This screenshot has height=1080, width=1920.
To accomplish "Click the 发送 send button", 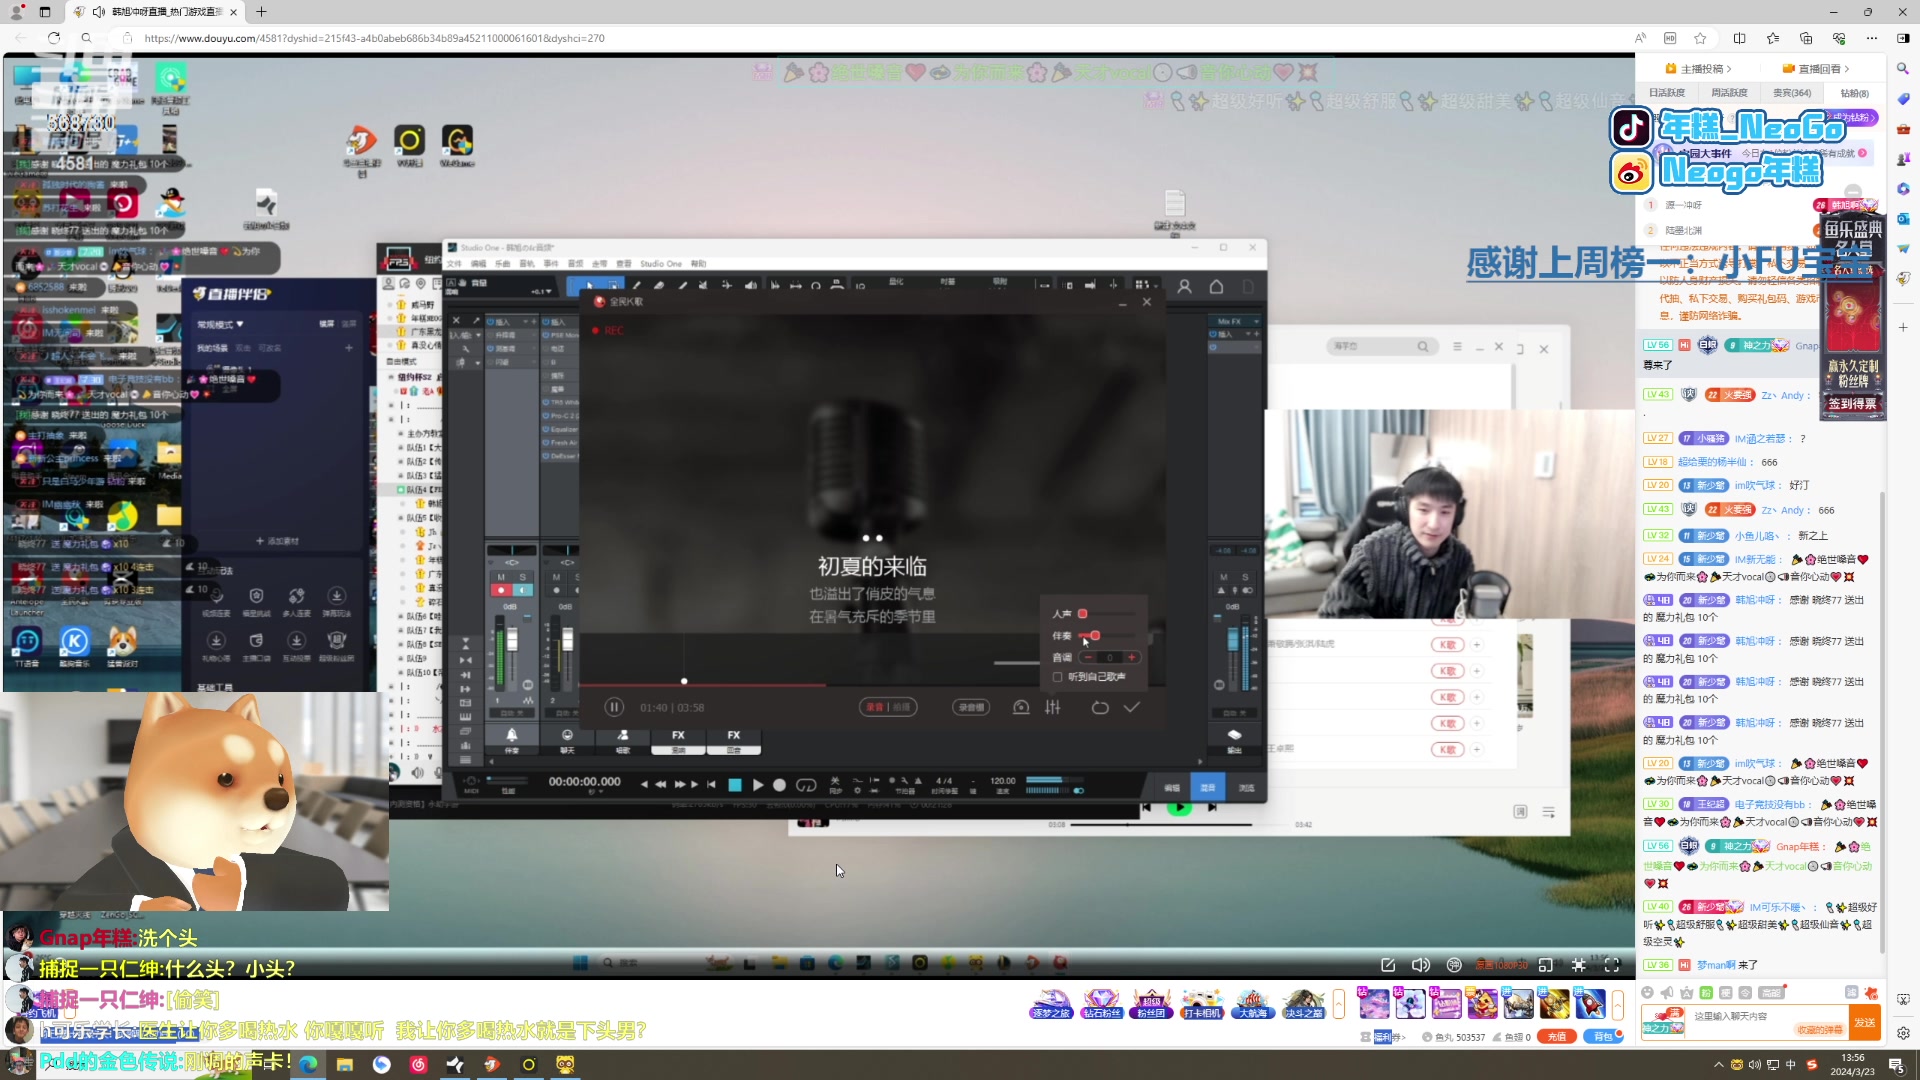I will tap(1865, 1022).
